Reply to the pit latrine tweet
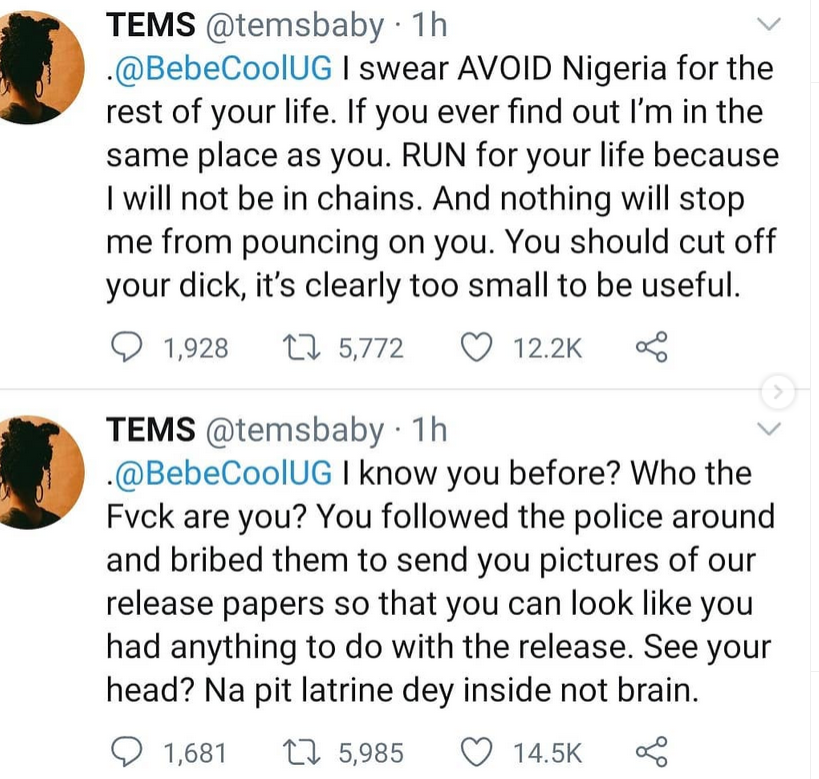The height and width of the screenshot is (779, 819). (x=125, y=751)
